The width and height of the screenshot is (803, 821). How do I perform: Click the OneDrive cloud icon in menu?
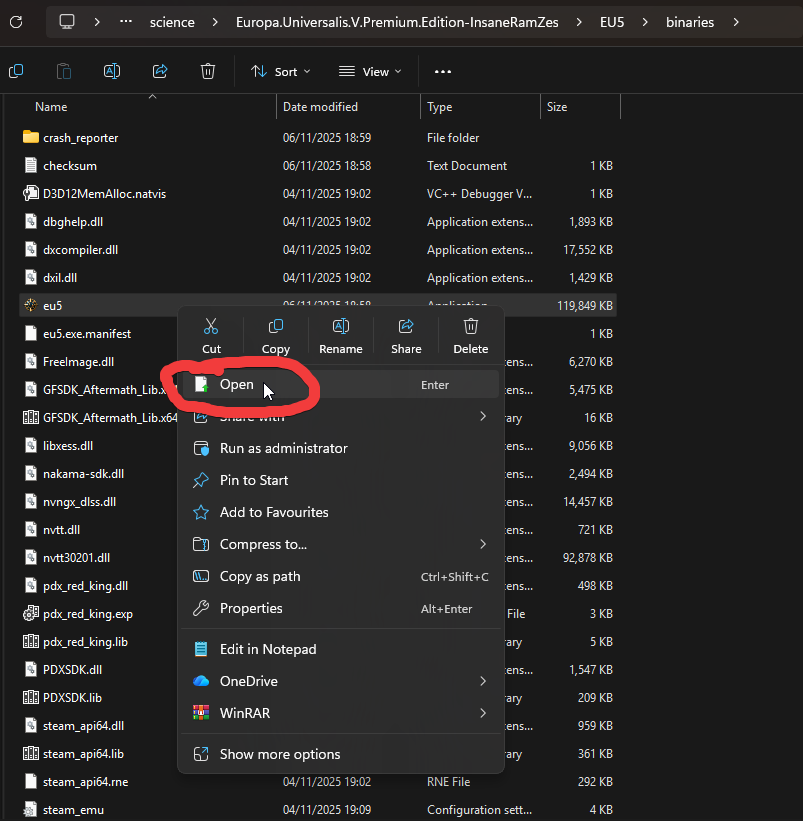(x=201, y=681)
